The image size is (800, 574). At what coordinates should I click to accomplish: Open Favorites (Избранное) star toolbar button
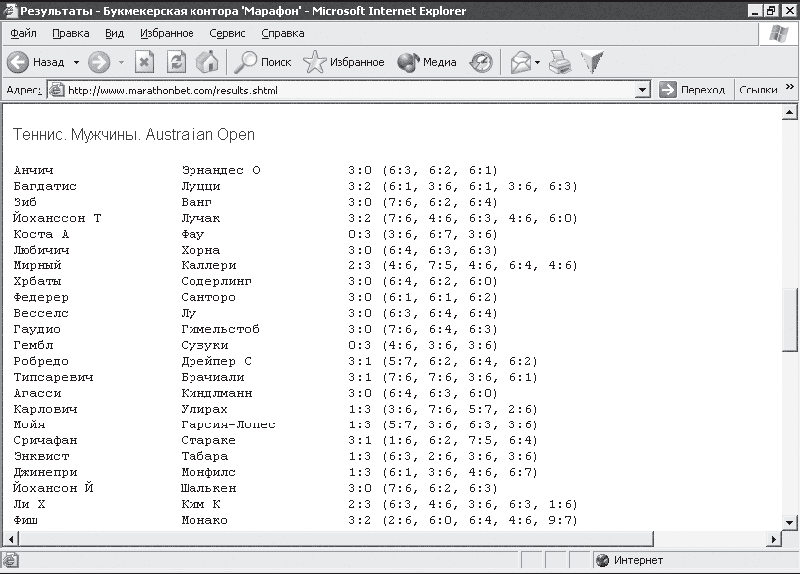pyautogui.click(x=344, y=62)
